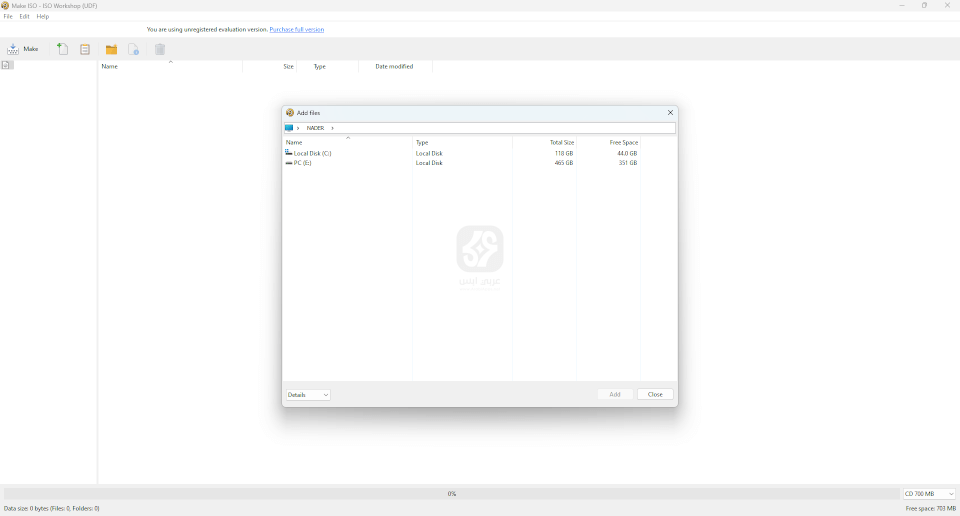The image size is (960, 516).
Task: Sort by Total Size column header
Action: tap(561, 143)
